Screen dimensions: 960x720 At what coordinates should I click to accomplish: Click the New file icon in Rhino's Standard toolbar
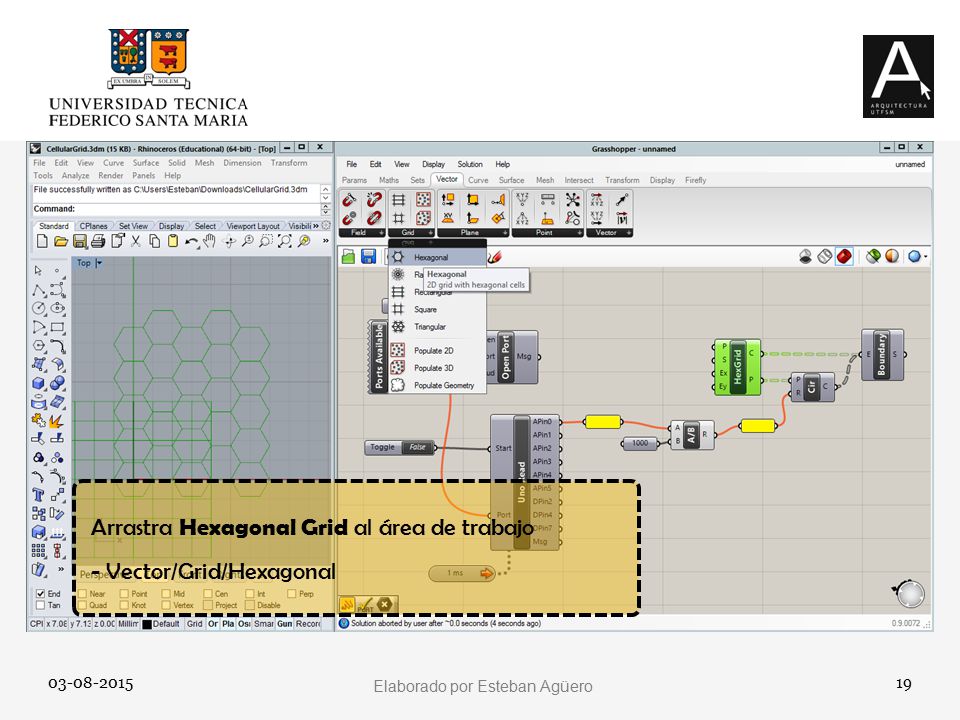tap(42, 241)
